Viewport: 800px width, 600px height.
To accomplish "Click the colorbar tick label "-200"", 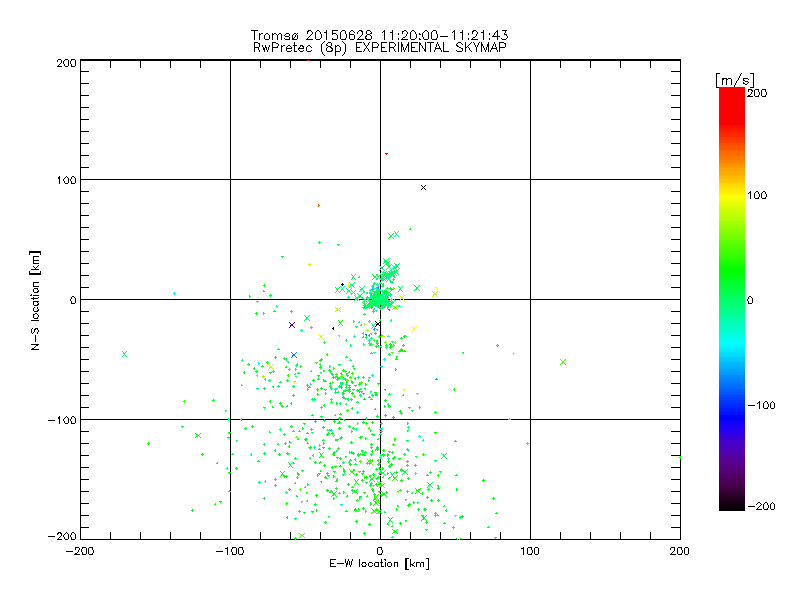I will 761,507.
